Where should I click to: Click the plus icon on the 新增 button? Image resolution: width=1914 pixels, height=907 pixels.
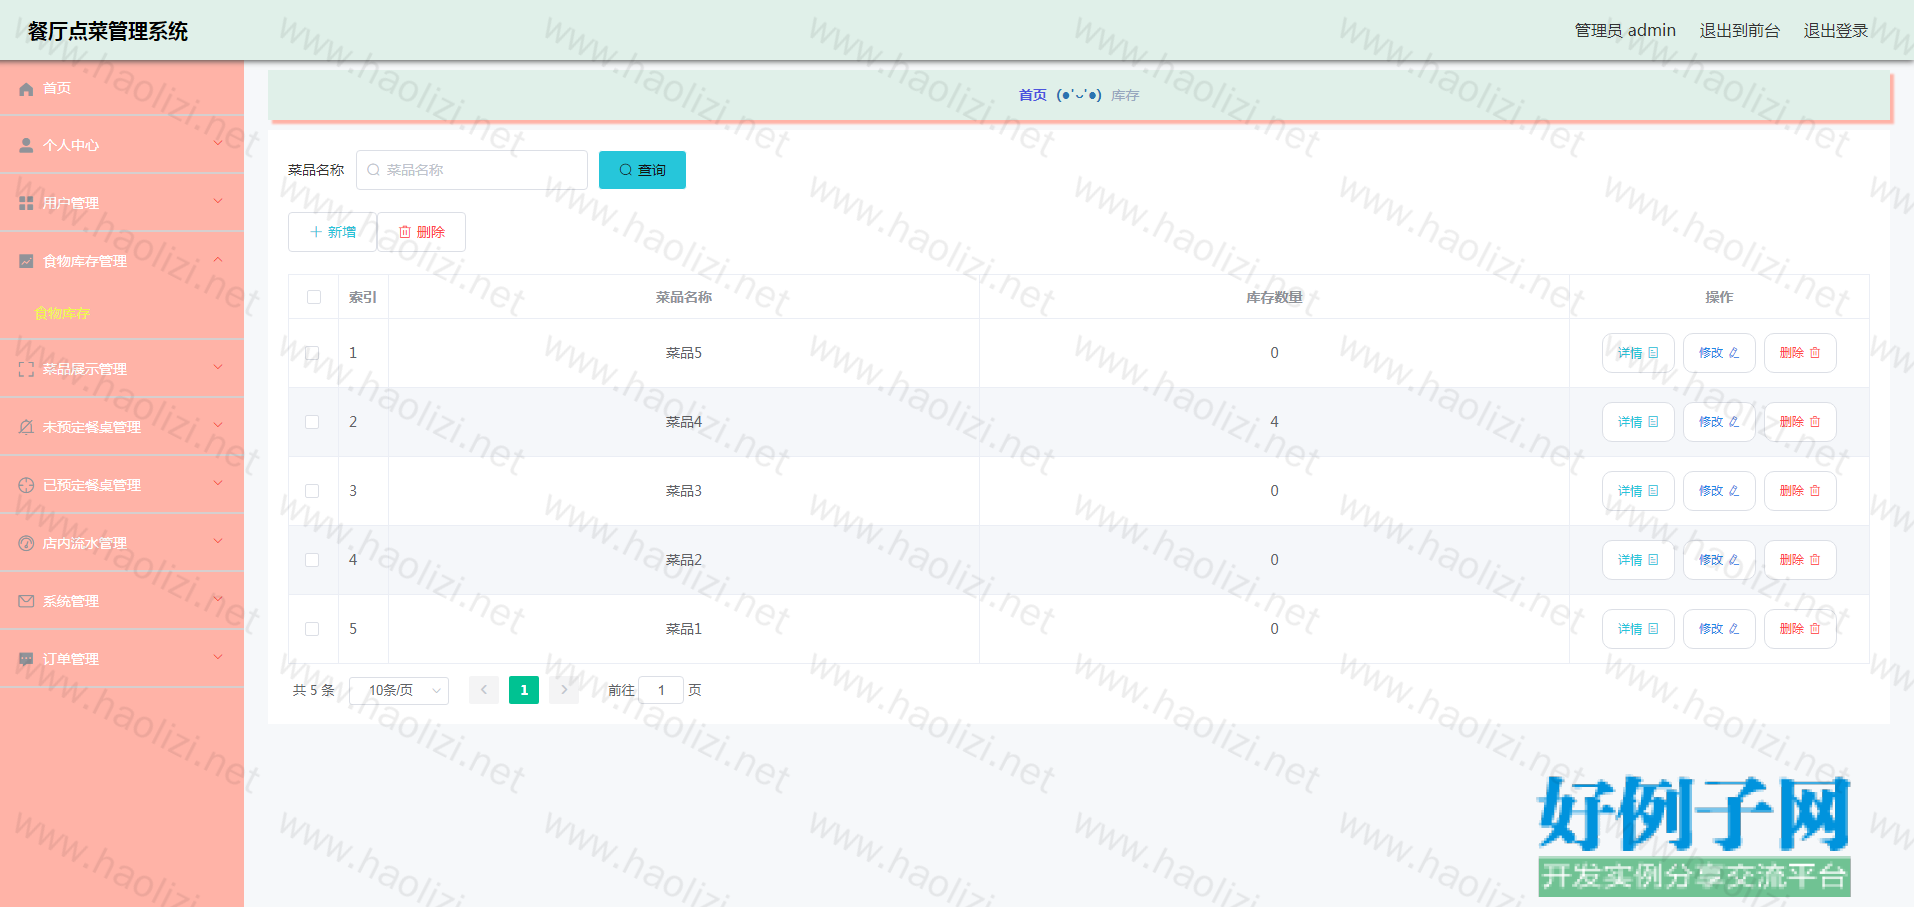coord(316,232)
